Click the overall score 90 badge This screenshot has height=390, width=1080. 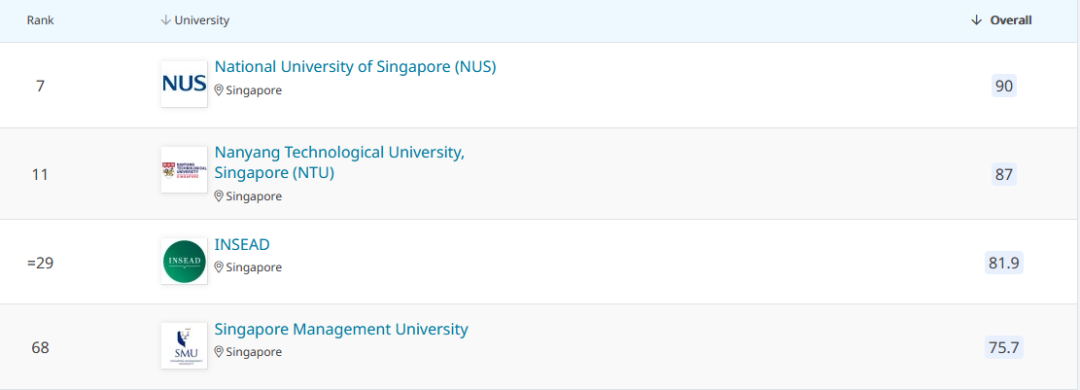point(1004,85)
